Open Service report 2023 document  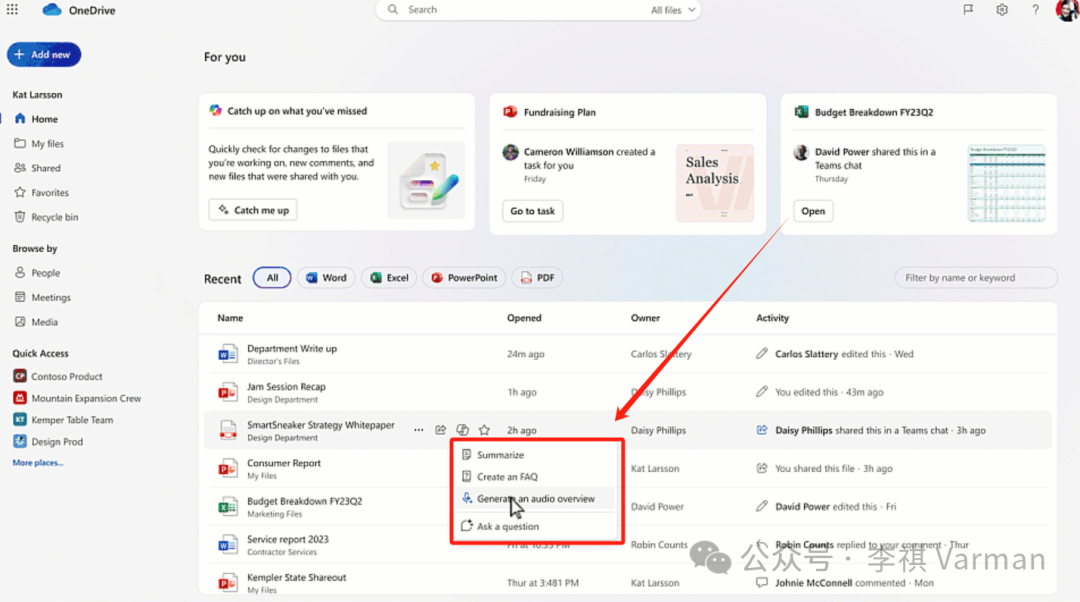[288, 539]
